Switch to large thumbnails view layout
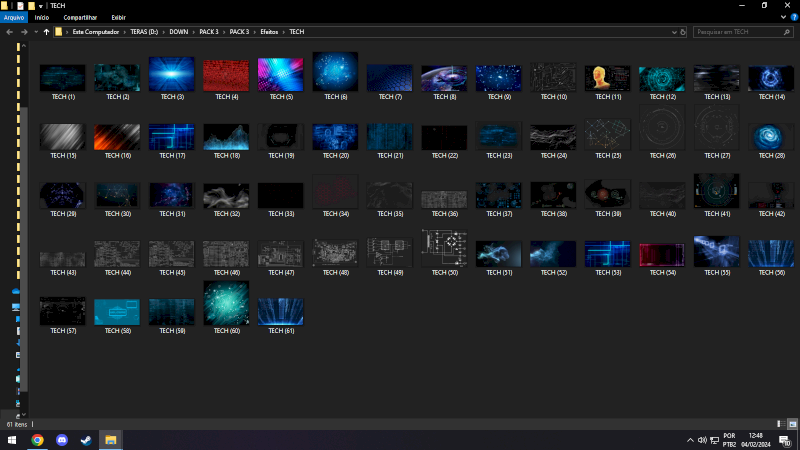This screenshot has width=800, height=450. [x=791, y=424]
